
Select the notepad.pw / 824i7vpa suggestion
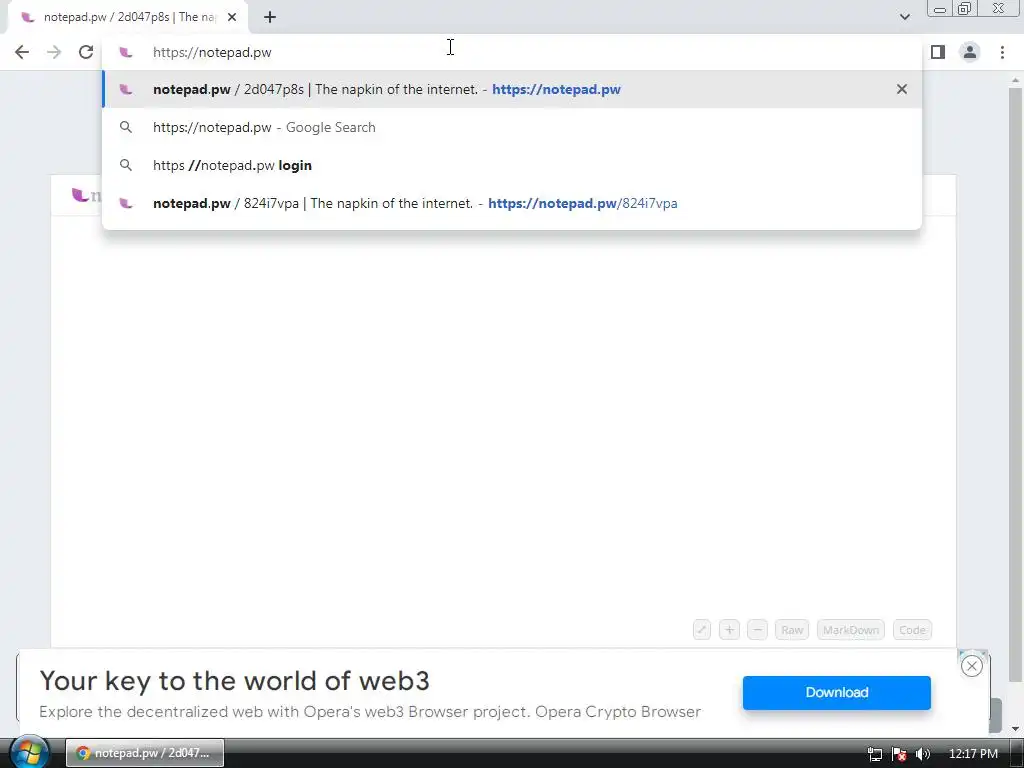(511, 203)
